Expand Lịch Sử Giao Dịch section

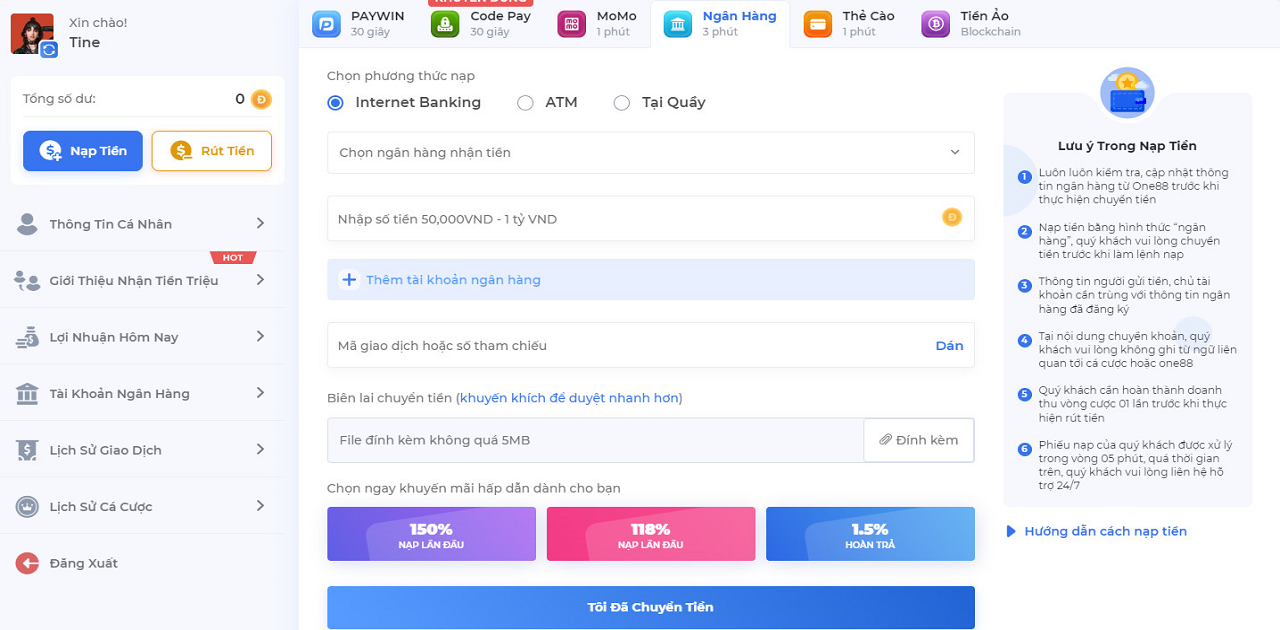140,450
